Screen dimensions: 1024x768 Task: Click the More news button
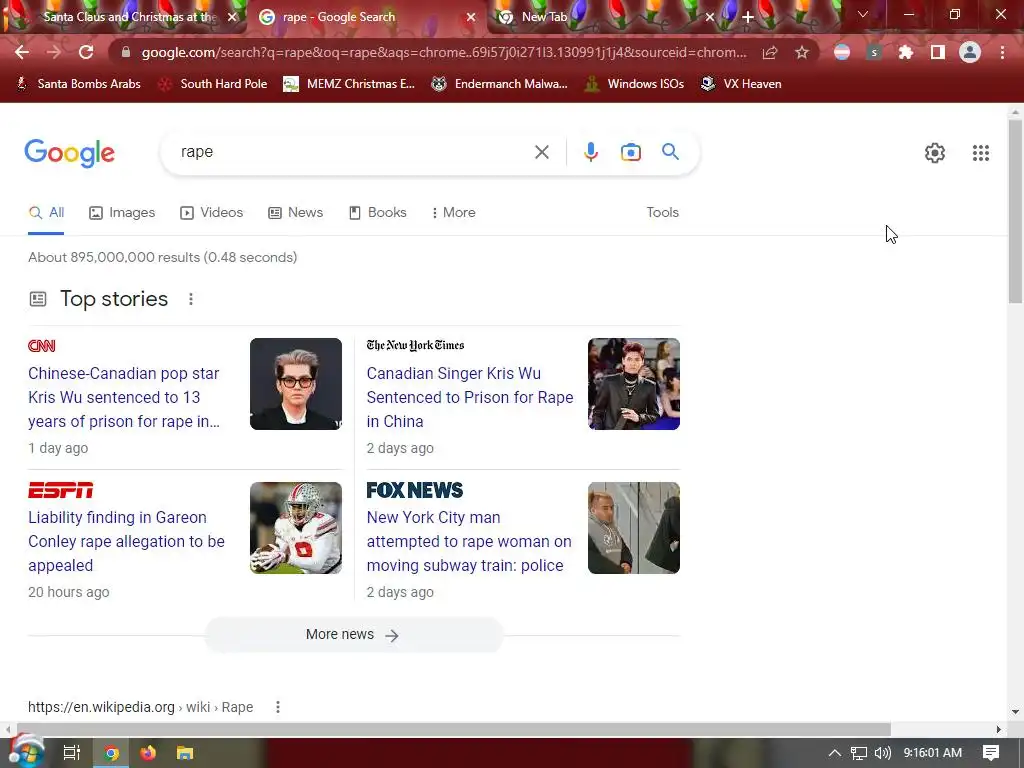(353, 635)
